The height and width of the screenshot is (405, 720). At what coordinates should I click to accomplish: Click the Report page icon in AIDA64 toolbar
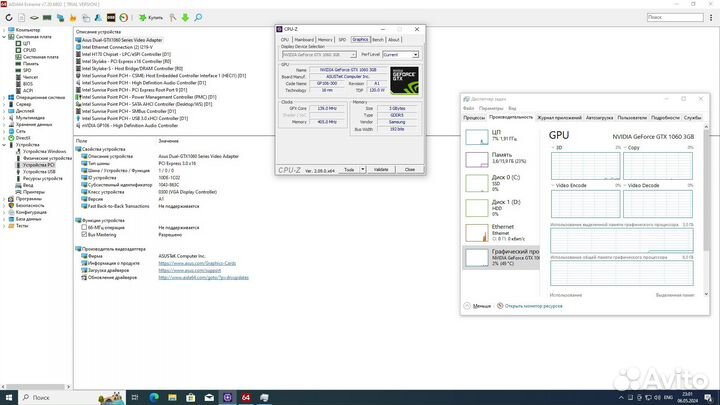click(22, 17)
